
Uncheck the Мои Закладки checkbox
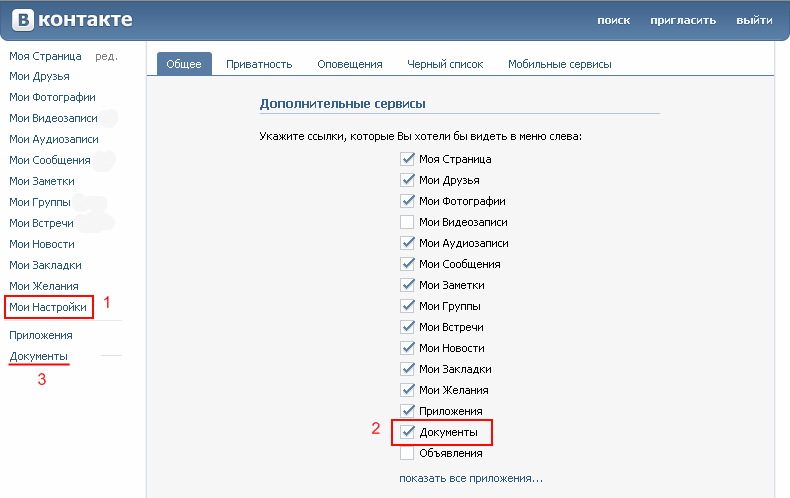click(x=407, y=369)
